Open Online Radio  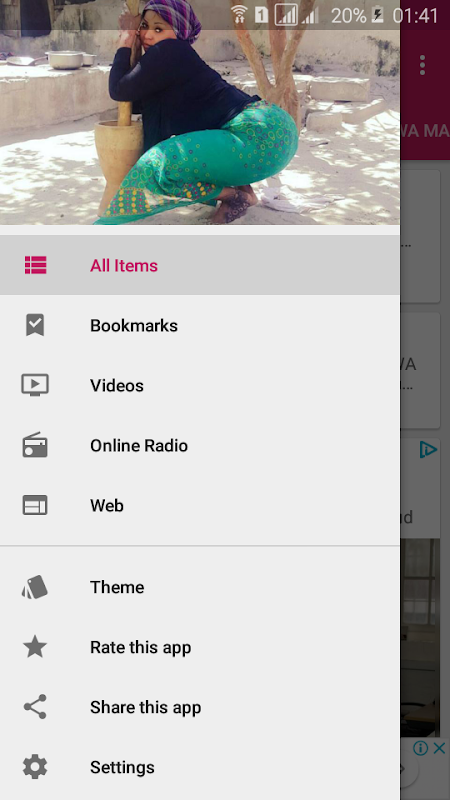[x=200, y=445]
